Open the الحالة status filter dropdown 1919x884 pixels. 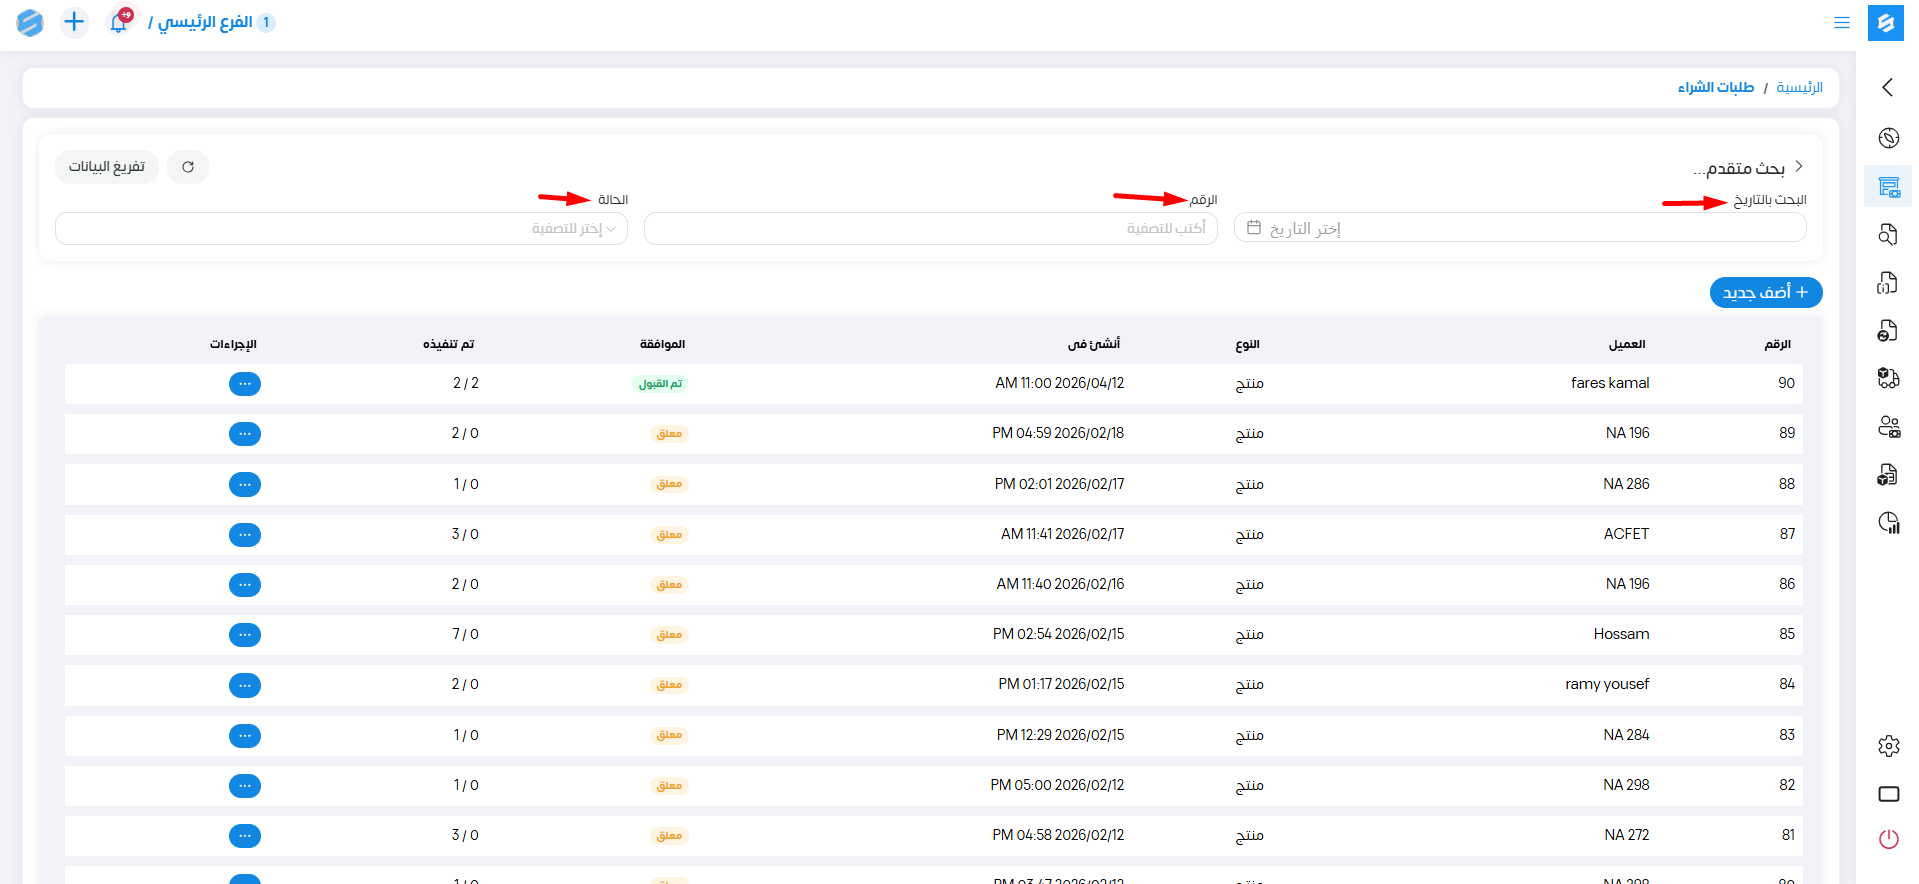pyautogui.click(x=341, y=229)
